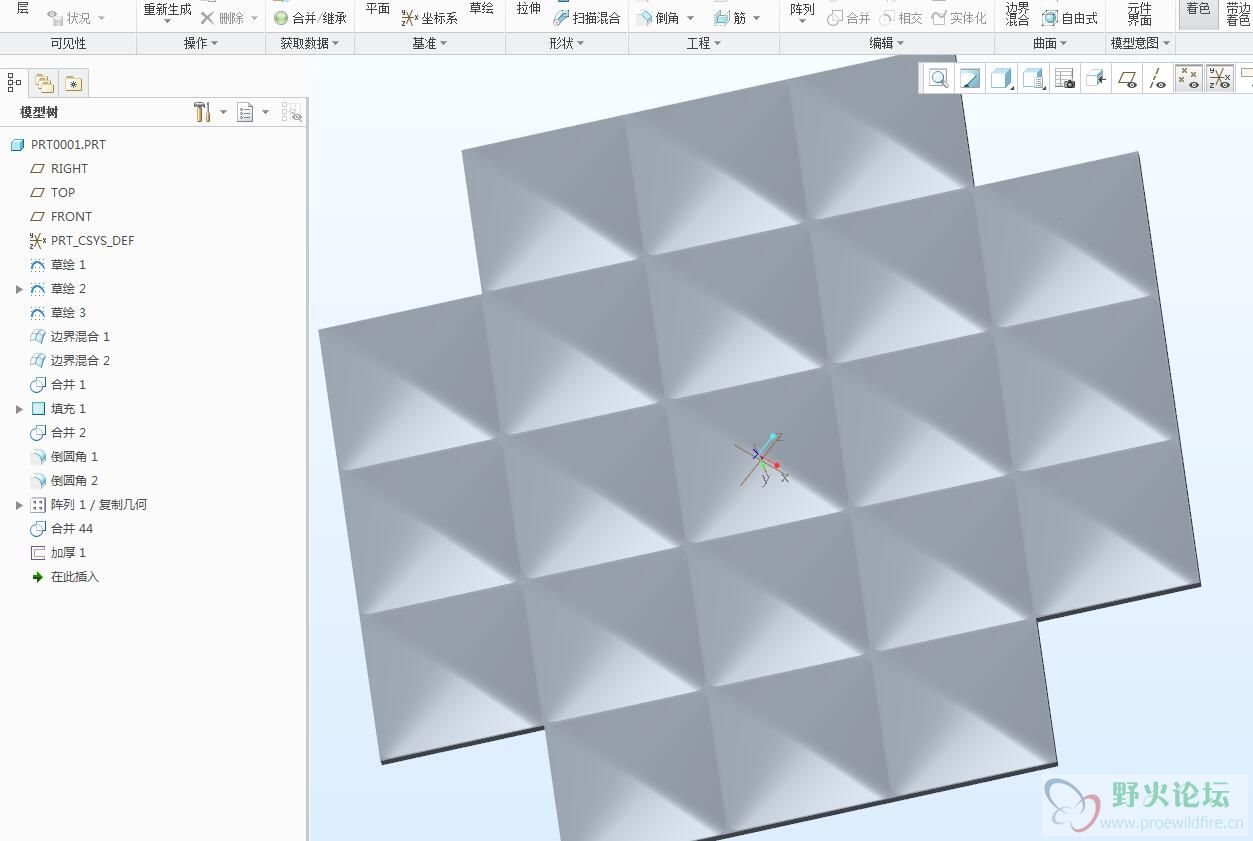The height and width of the screenshot is (841, 1253).
Task: Click the 拉伸 extrude button
Action: coord(528,10)
